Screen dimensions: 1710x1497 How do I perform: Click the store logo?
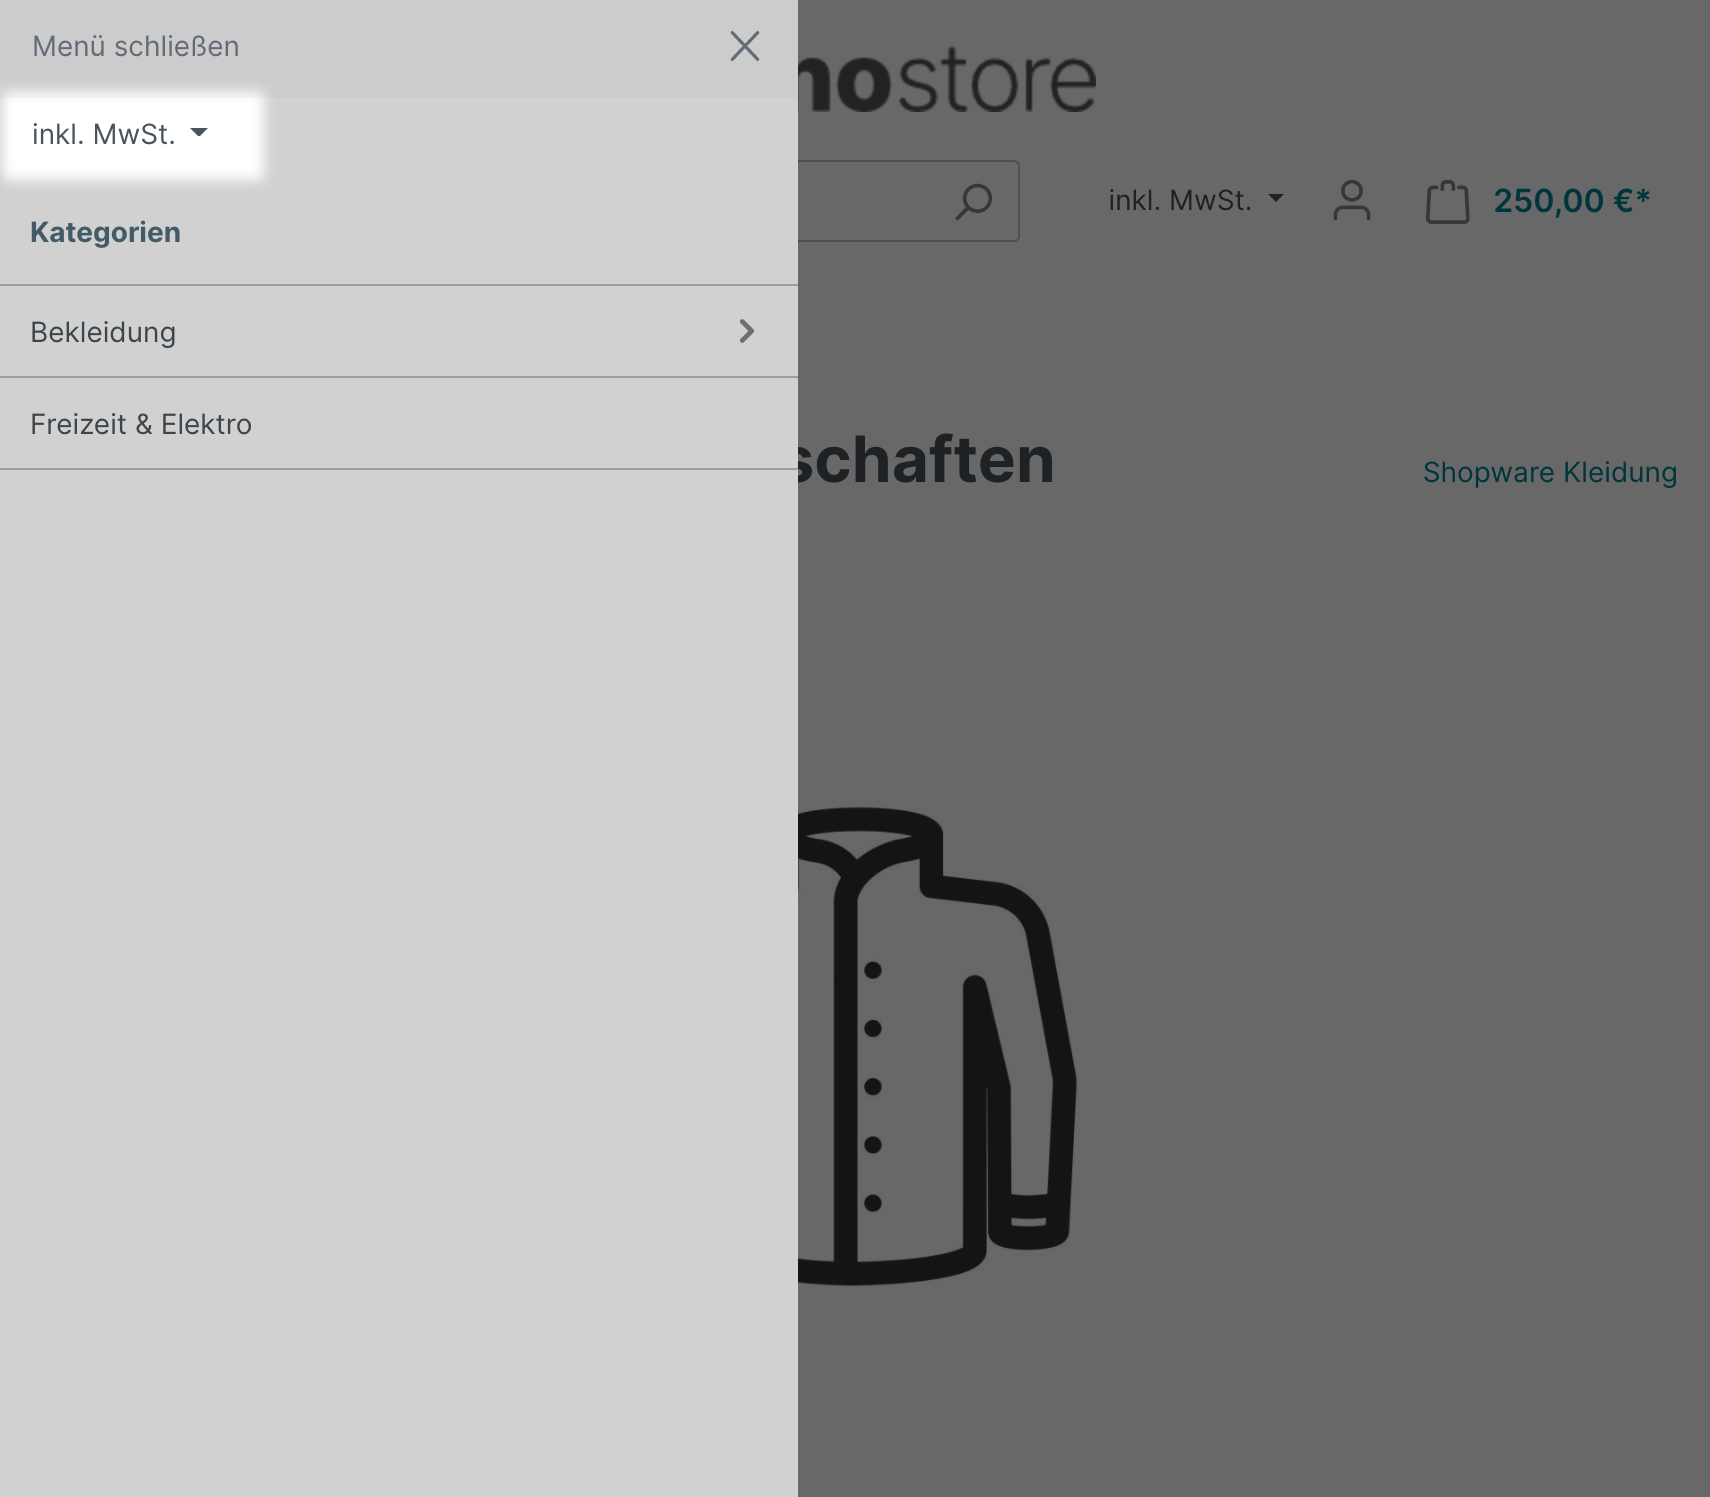coord(947,82)
